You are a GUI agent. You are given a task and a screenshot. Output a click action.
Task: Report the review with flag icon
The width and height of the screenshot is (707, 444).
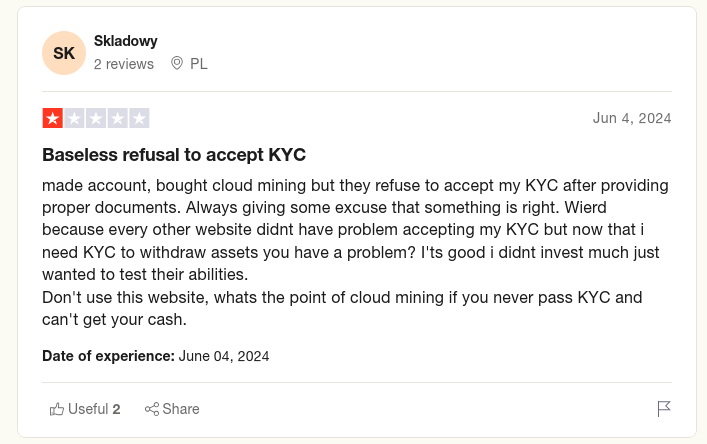tap(664, 408)
